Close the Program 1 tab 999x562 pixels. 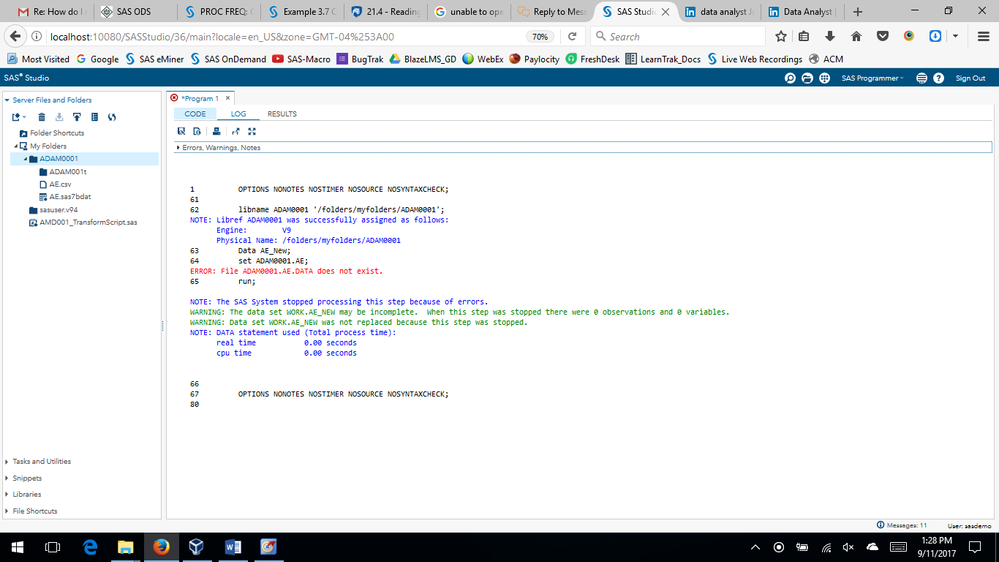click(227, 98)
